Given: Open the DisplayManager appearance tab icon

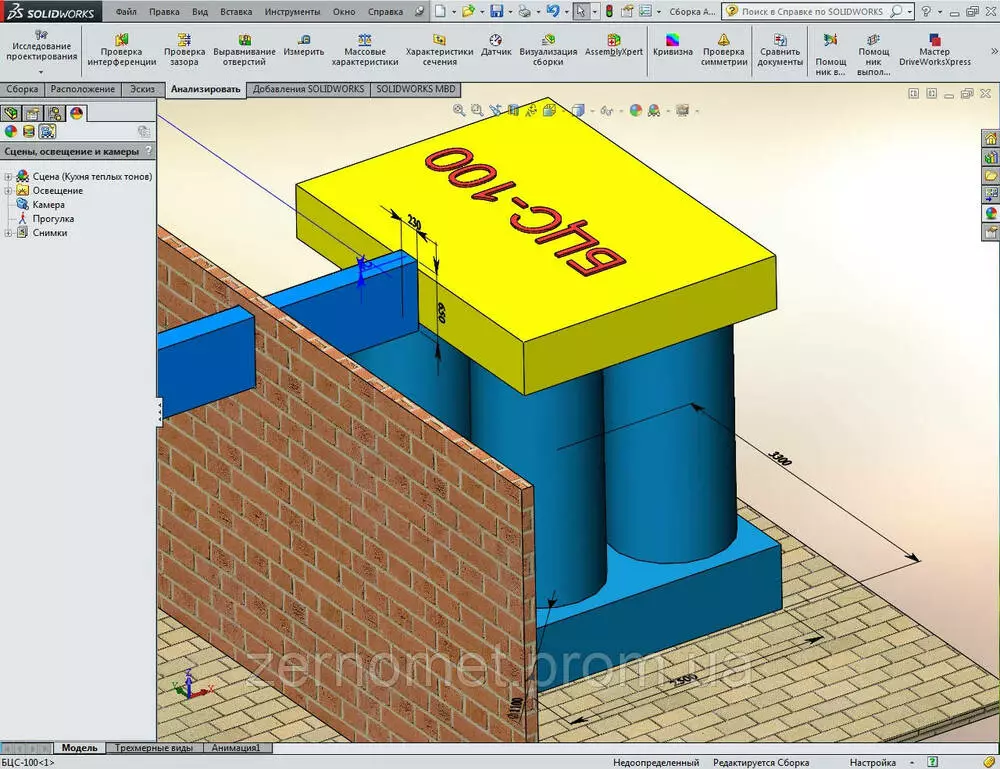Looking at the screenshot, I should 76,113.
